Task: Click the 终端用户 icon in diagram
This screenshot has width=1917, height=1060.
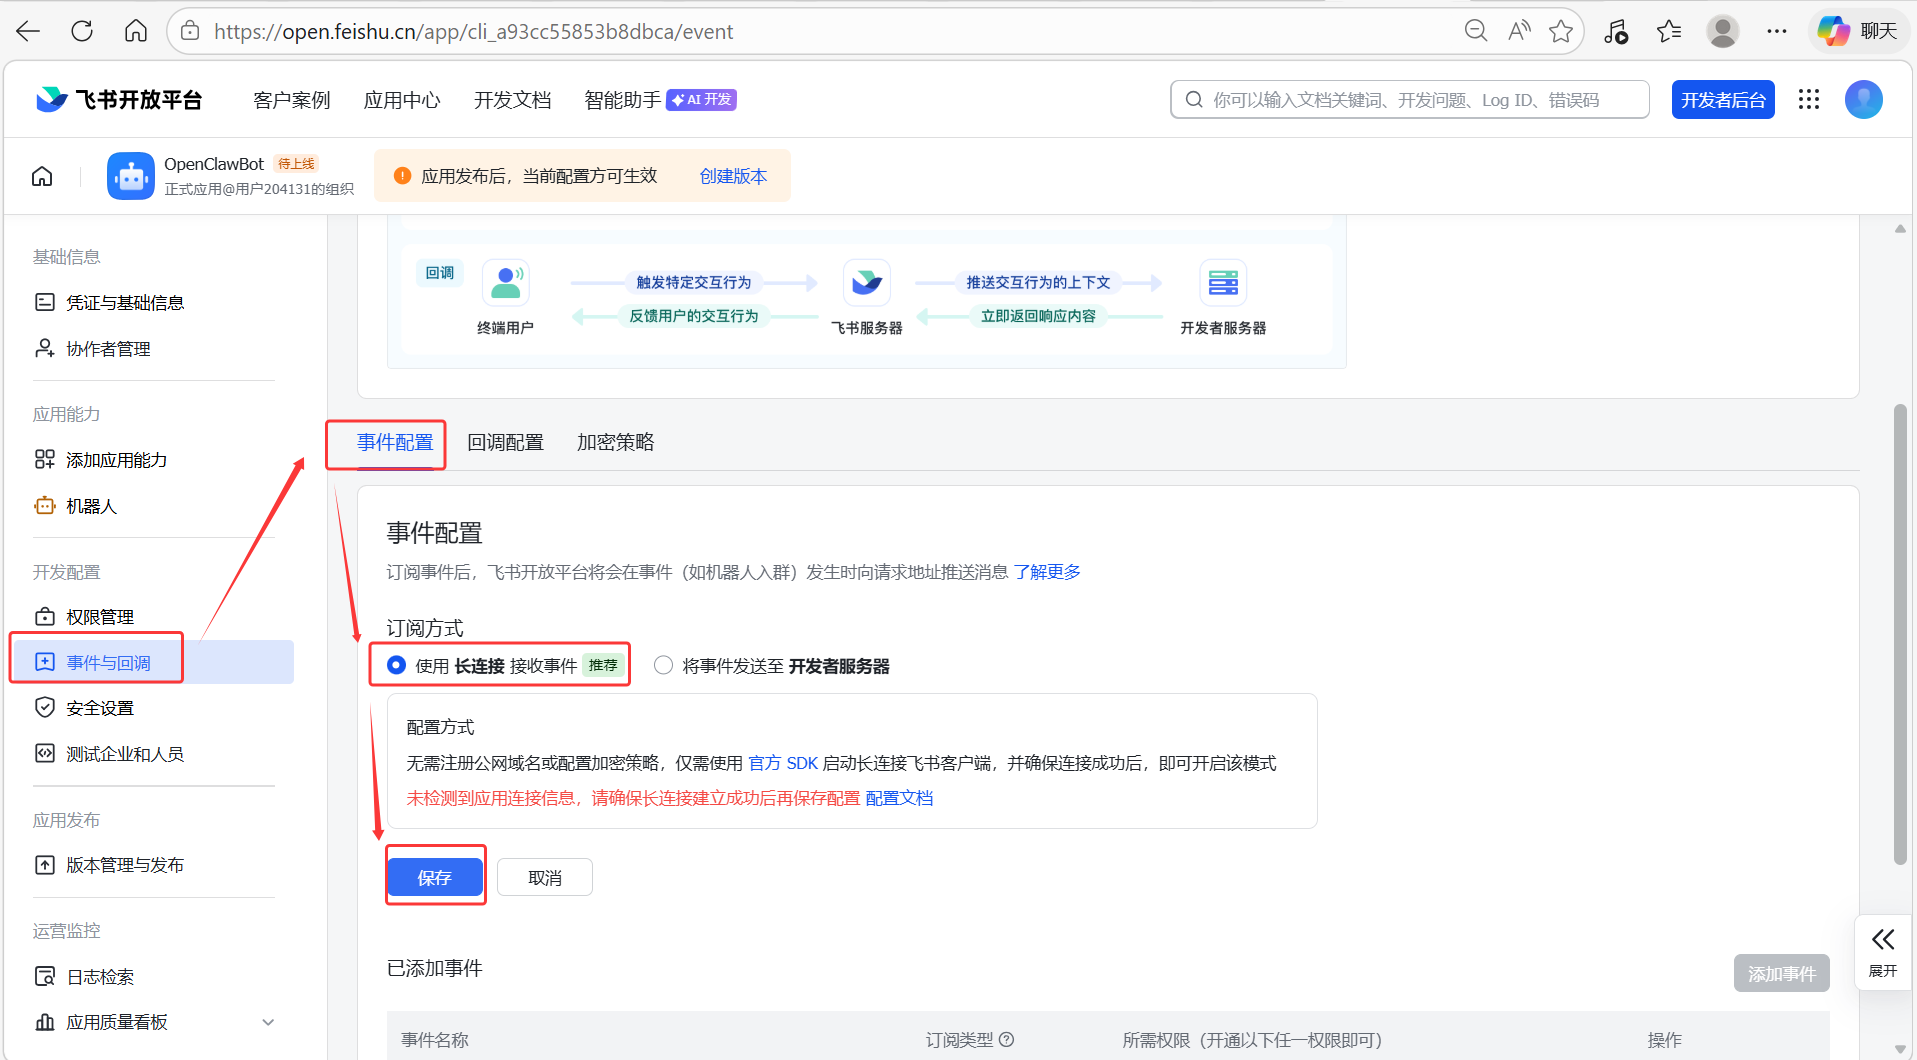Action: click(506, 283)
